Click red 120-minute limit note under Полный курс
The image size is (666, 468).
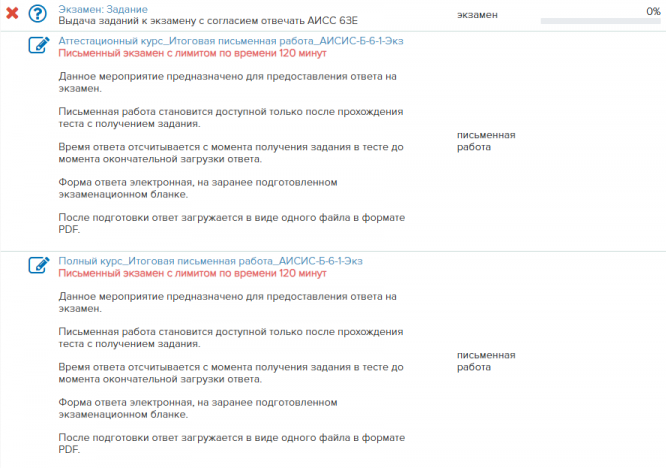tap(193, 273)
